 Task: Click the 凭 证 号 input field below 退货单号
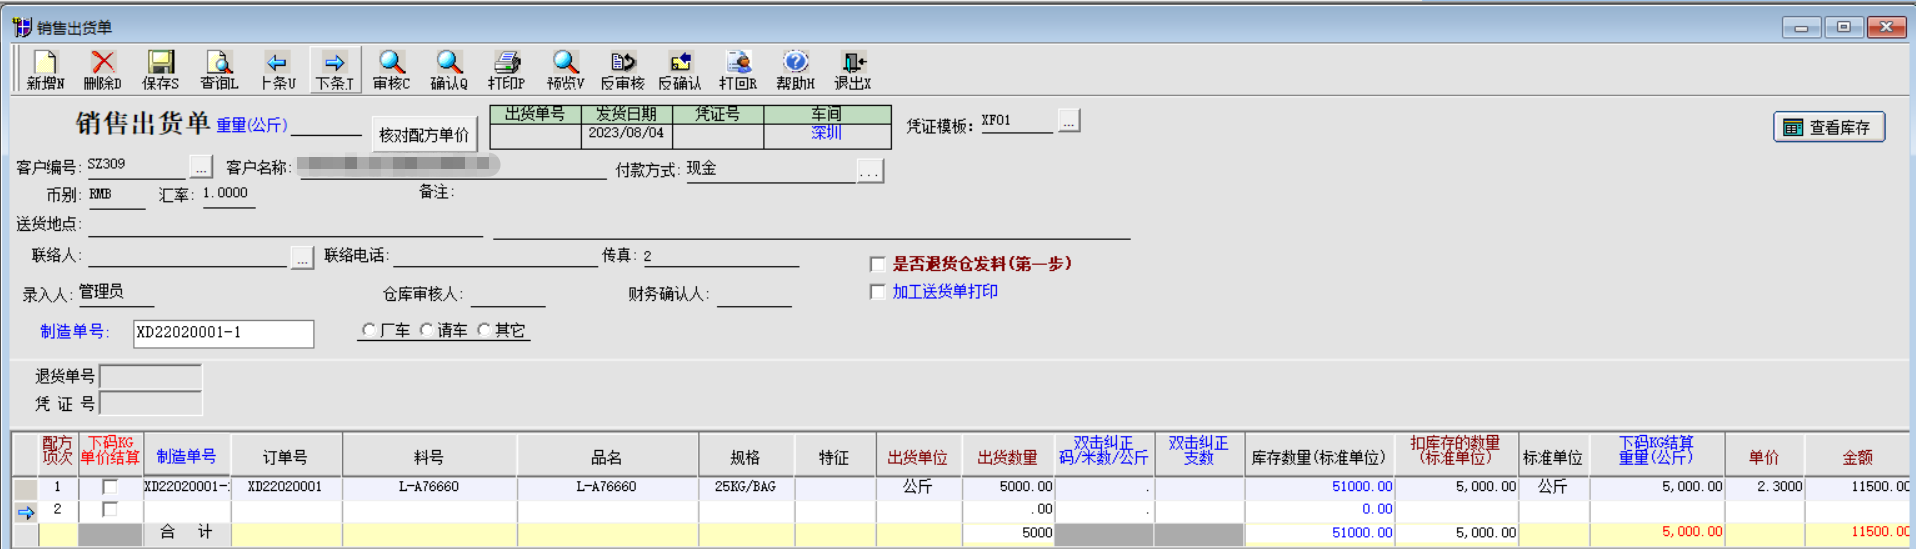tap(151, 403)
